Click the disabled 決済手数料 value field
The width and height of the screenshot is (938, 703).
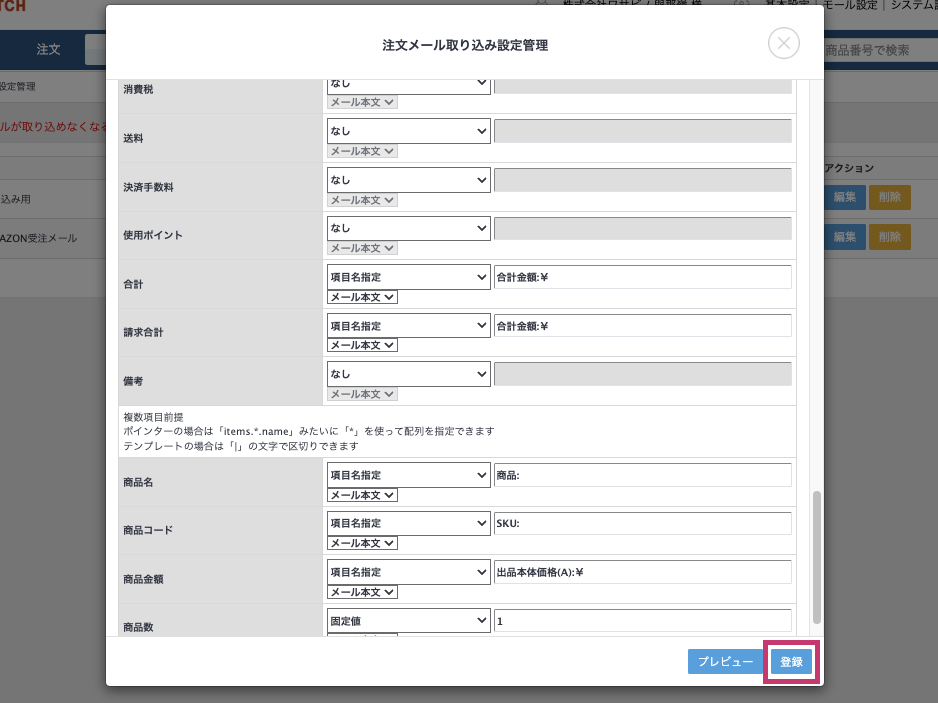coord(642,180)
